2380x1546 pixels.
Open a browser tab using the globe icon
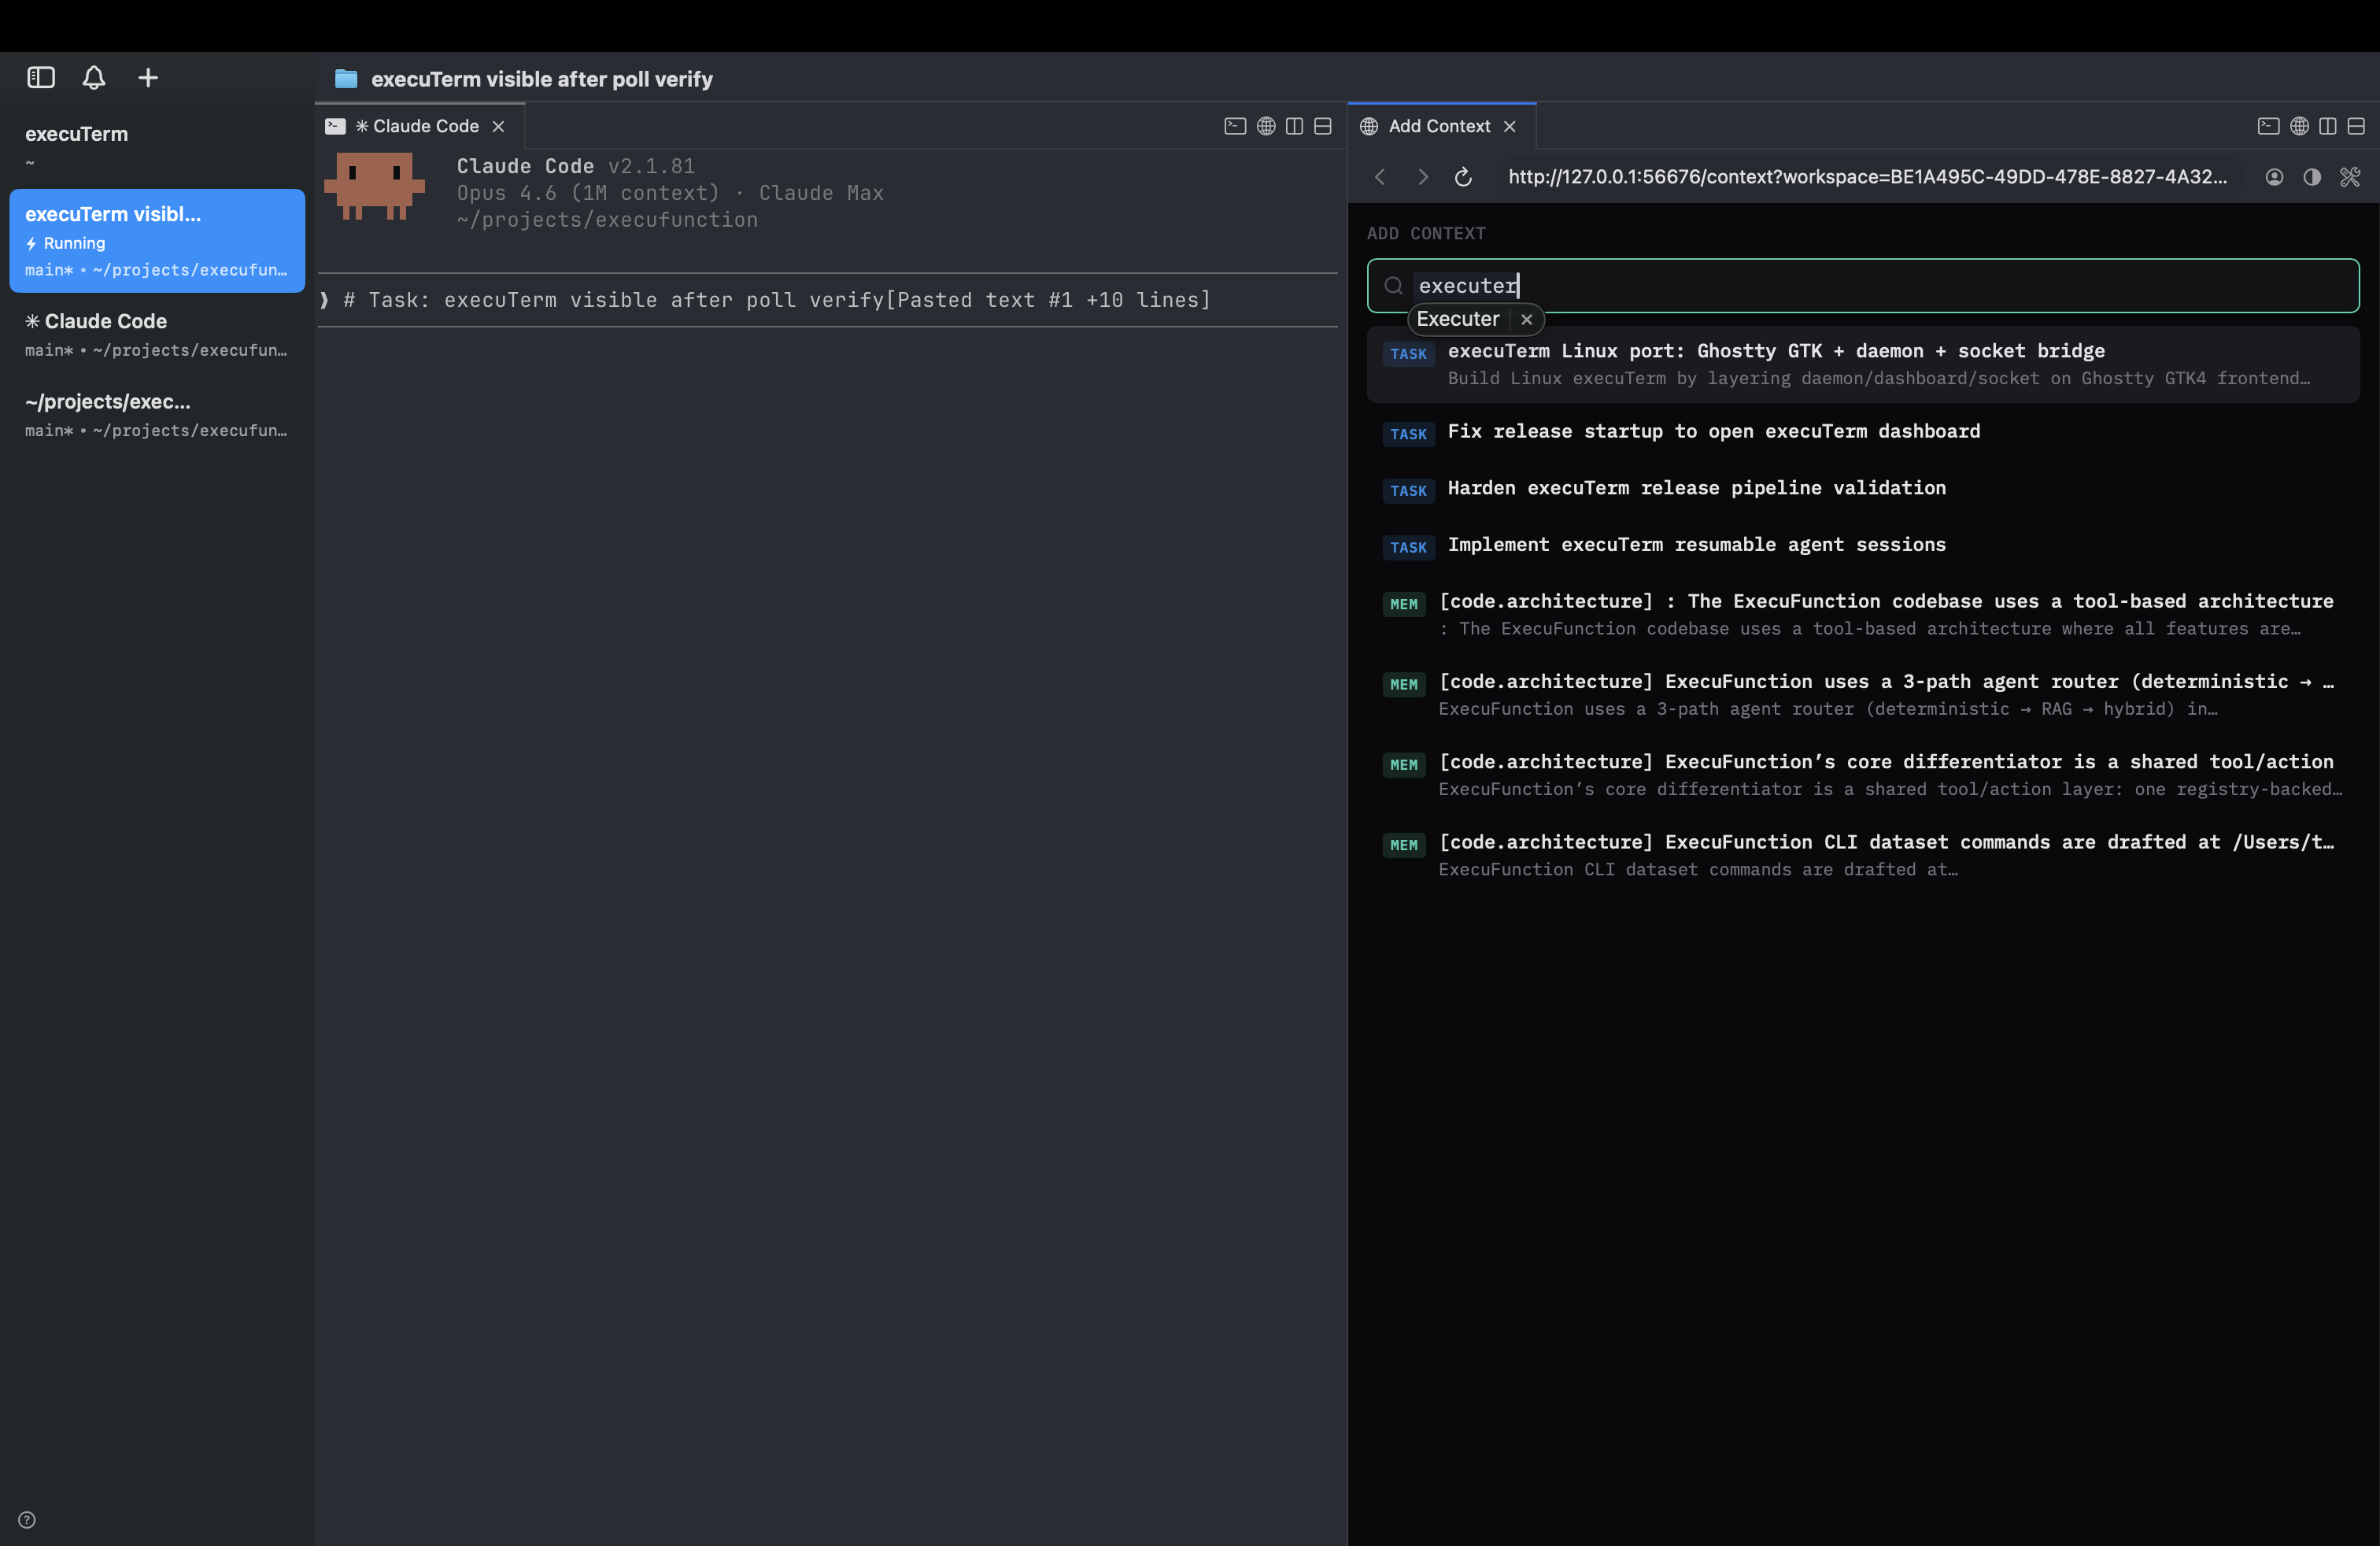tap(1265, 126)
